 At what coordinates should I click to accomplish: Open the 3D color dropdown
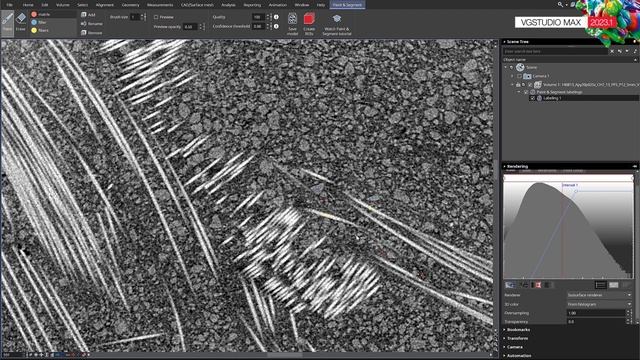[599, 304]
